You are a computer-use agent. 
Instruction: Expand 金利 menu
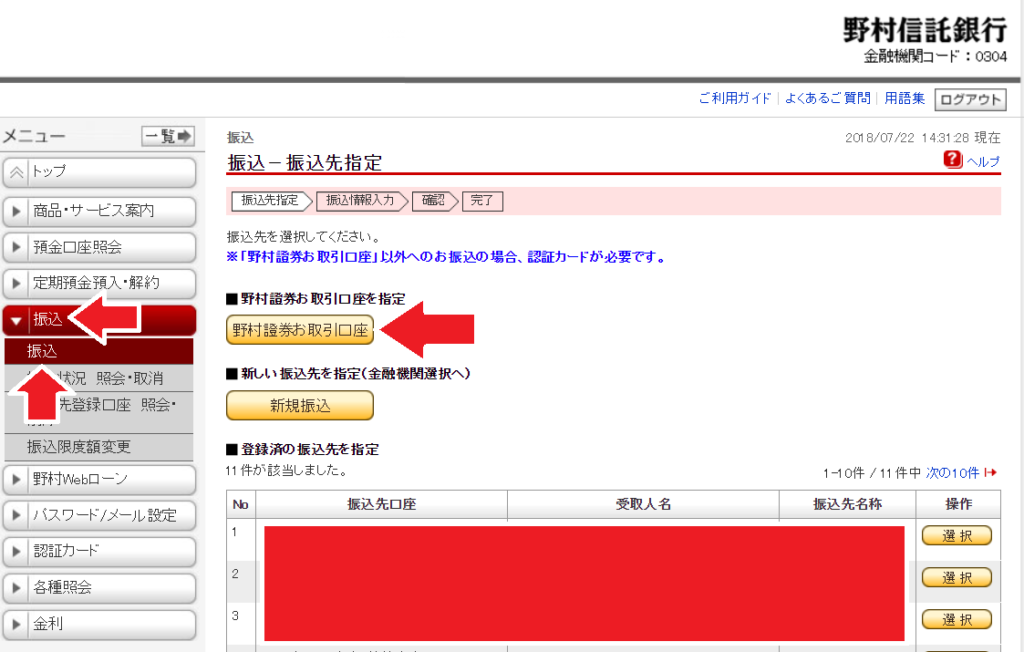click(99, 625)
